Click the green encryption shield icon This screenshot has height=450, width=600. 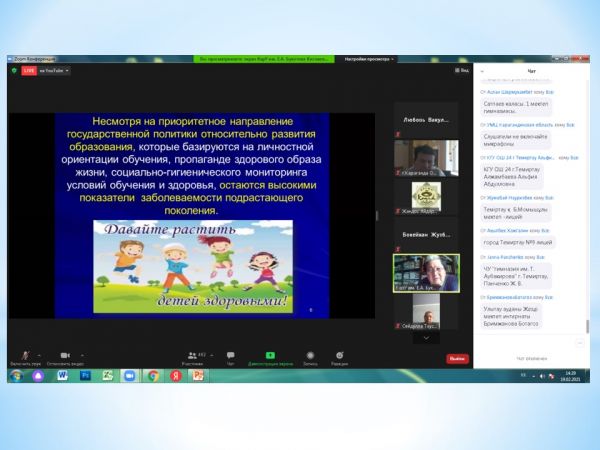(14, 71)
